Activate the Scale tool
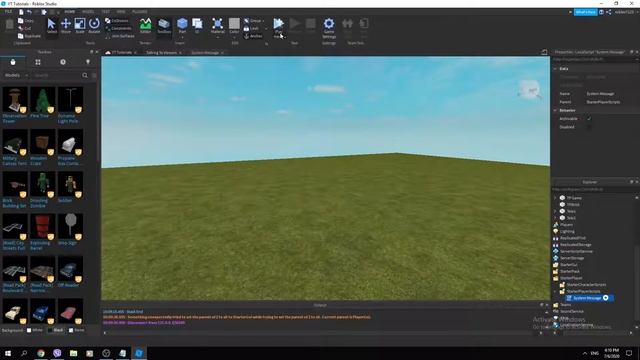This screenshot has width=640, height=360. tap(80, 26)
